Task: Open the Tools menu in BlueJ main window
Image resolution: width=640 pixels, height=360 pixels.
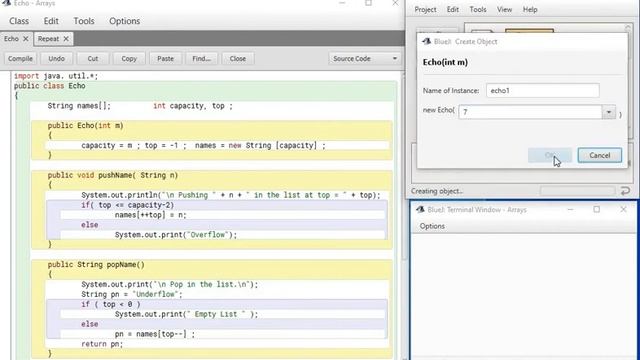Action: 478,9
